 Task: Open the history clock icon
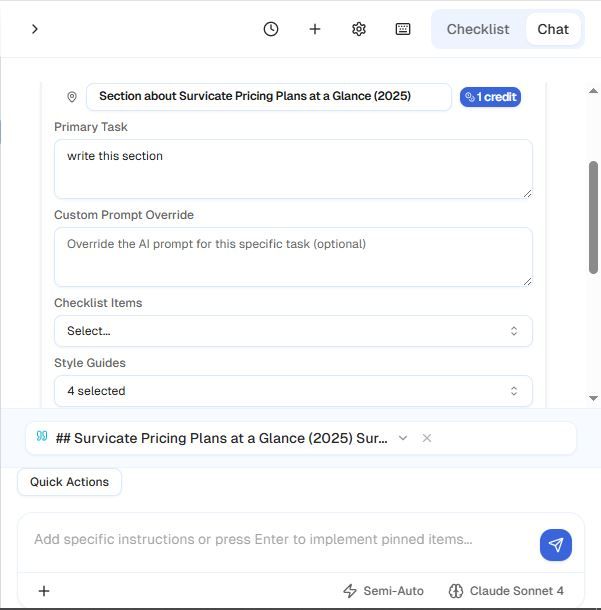tap(271, 29)
